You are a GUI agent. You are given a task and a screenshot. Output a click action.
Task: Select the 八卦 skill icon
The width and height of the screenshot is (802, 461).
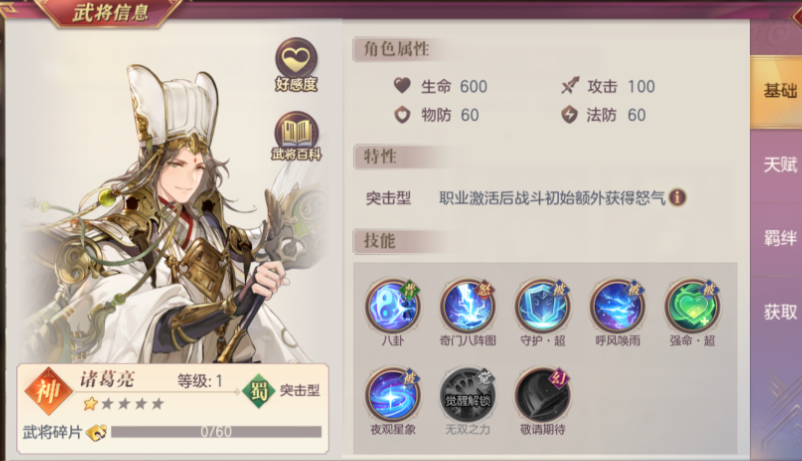pos(392,306)
